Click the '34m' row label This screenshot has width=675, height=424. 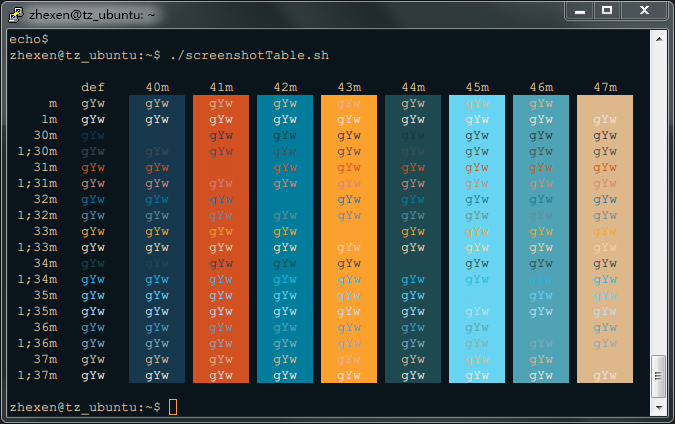point(45,263)
